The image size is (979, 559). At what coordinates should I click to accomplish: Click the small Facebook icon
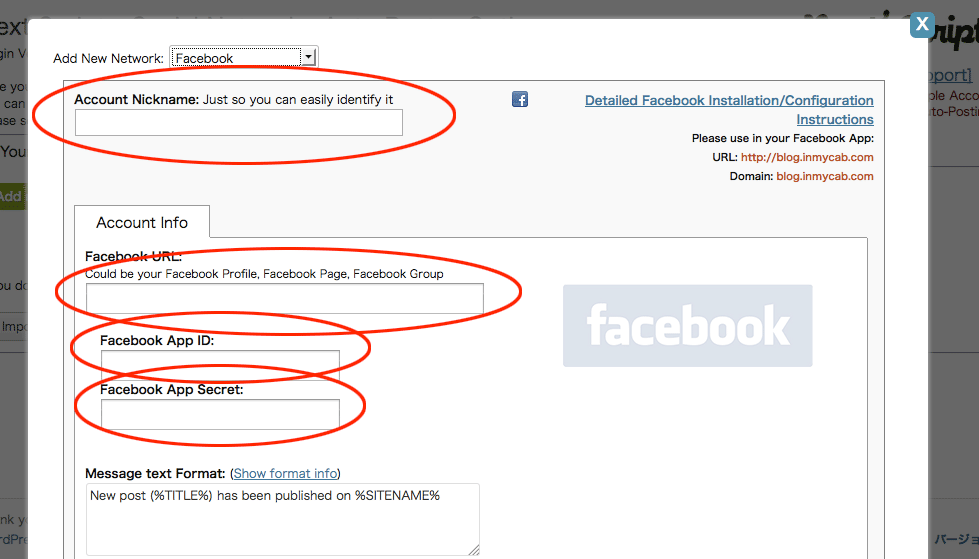point(520,99)
